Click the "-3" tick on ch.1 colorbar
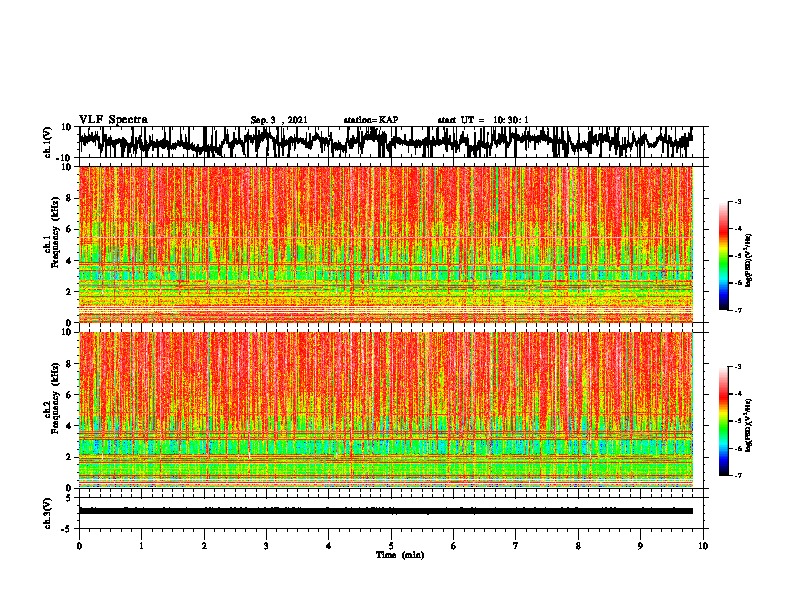 [x=737, y=201]
